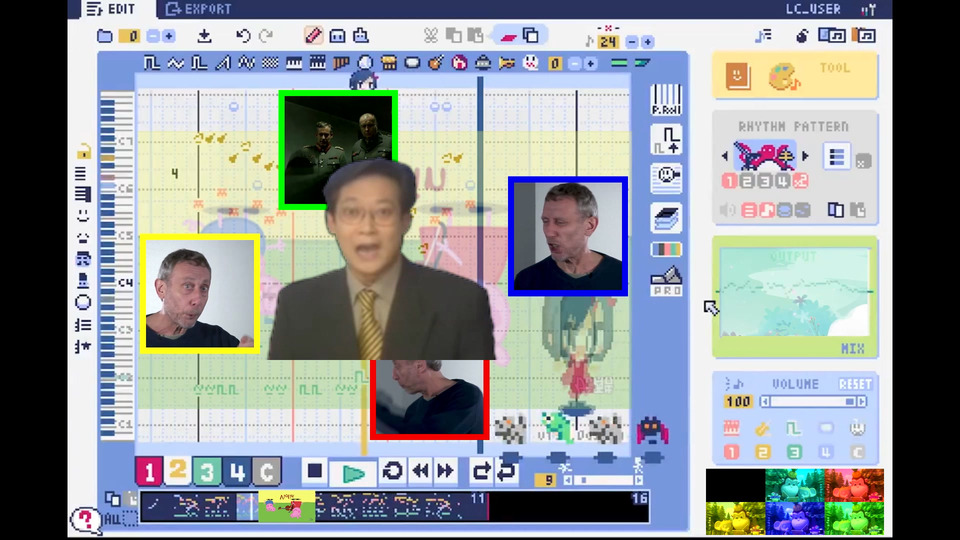960x540 pixels.
Task: Download and save the song
Action: pyautogui.click(x=204, y=36)
